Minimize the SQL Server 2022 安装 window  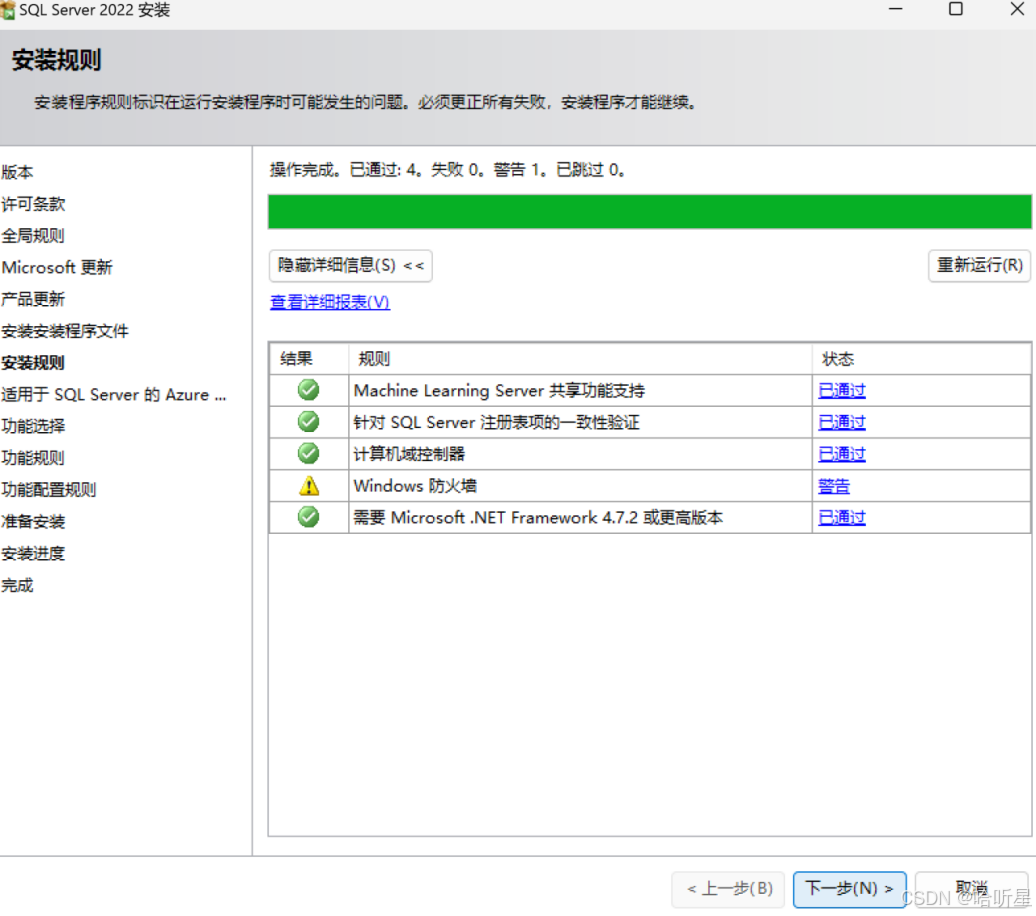(x=895, y=9)
